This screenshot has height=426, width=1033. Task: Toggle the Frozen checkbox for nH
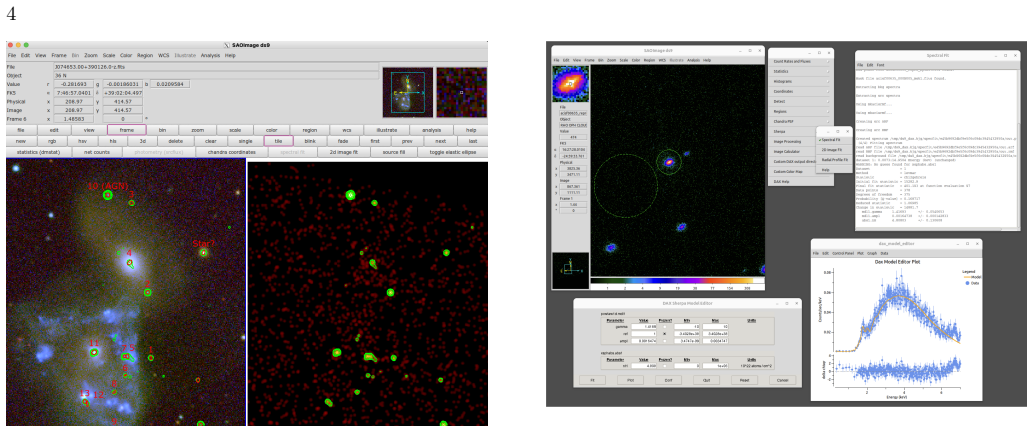[665, 365]
